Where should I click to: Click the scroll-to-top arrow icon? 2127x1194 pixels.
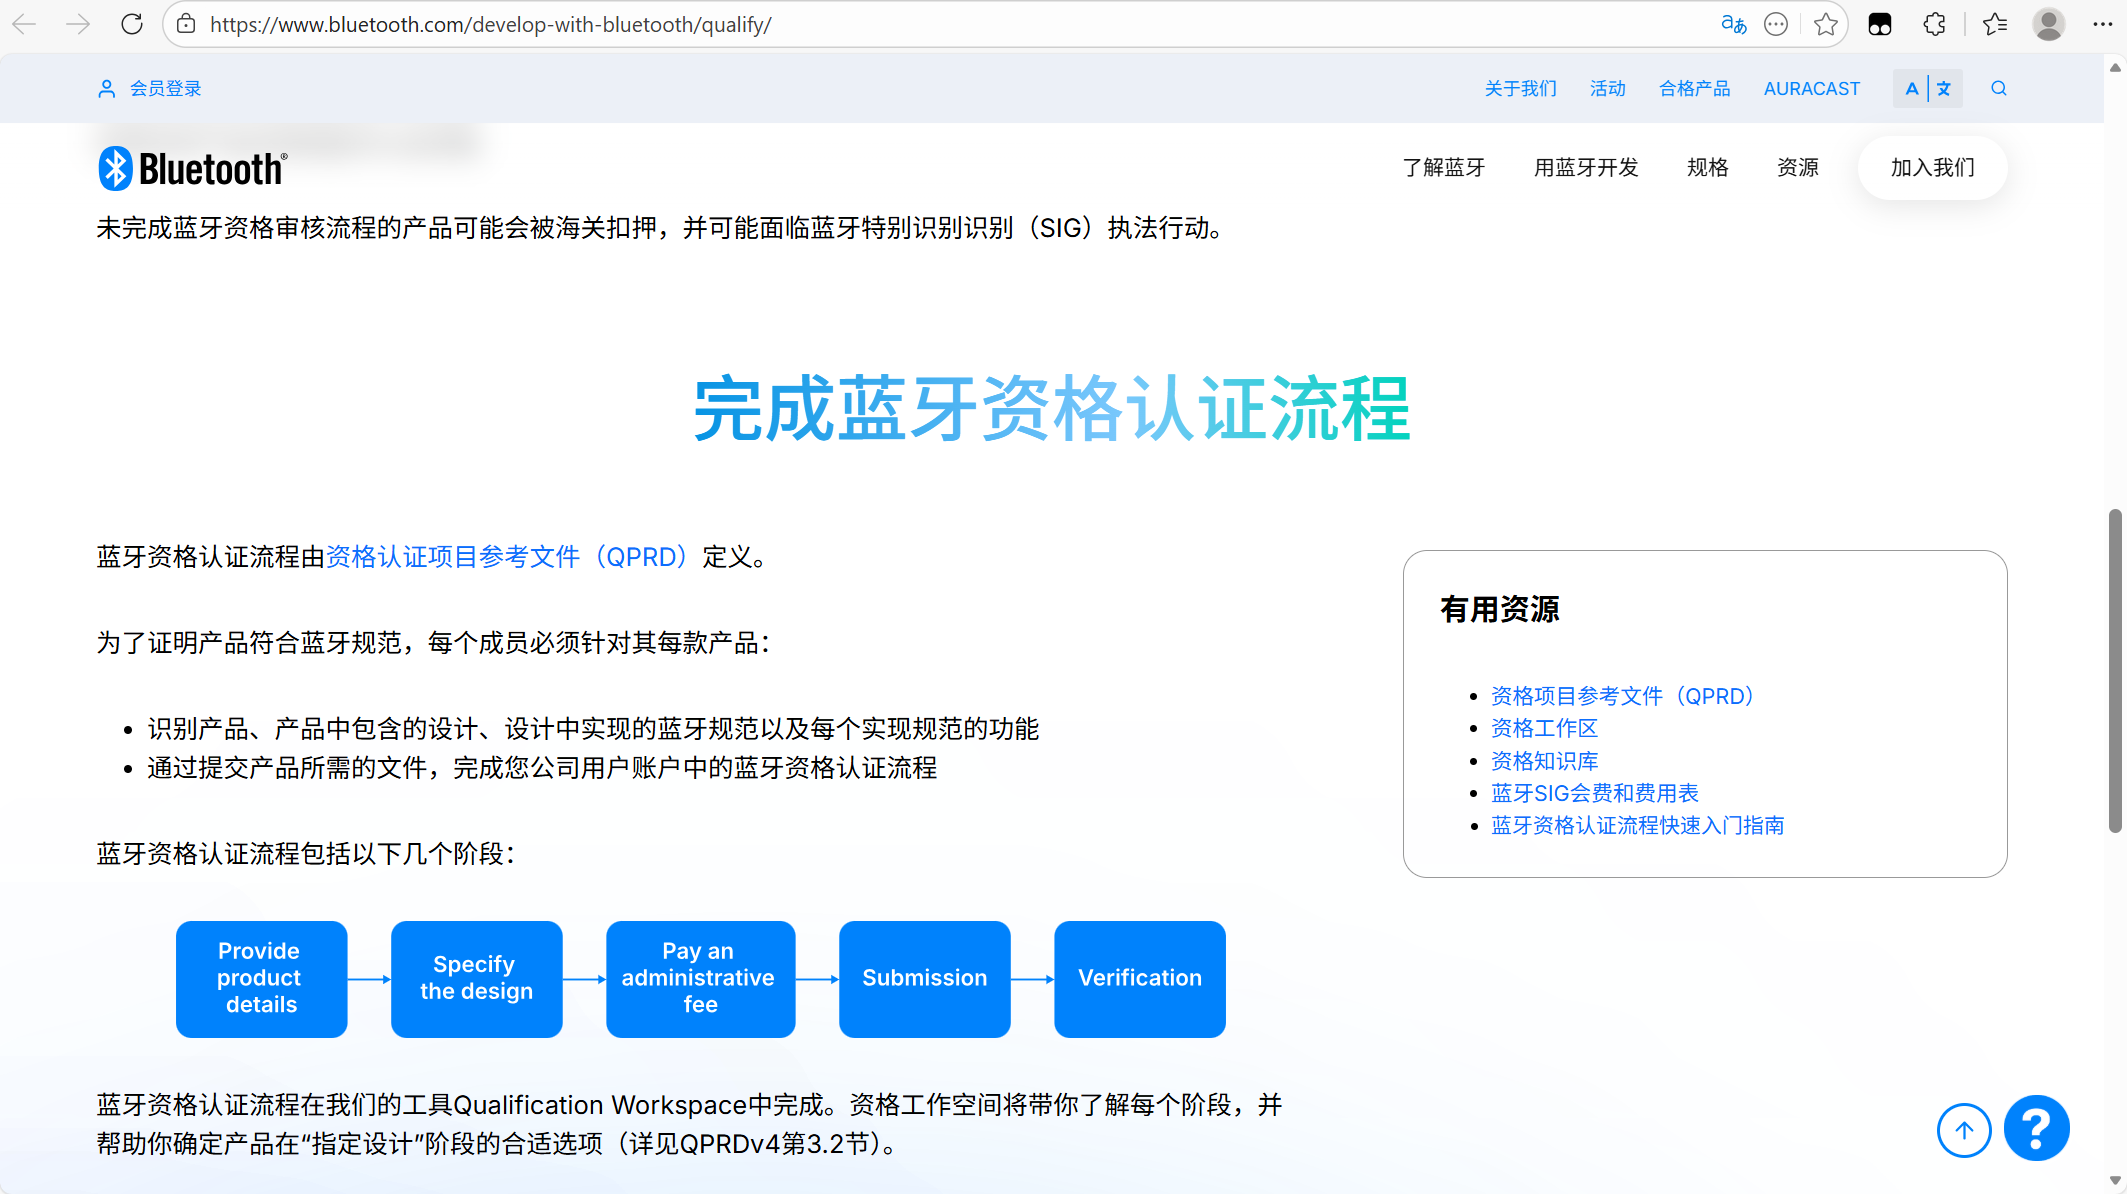point(1963,1130)
